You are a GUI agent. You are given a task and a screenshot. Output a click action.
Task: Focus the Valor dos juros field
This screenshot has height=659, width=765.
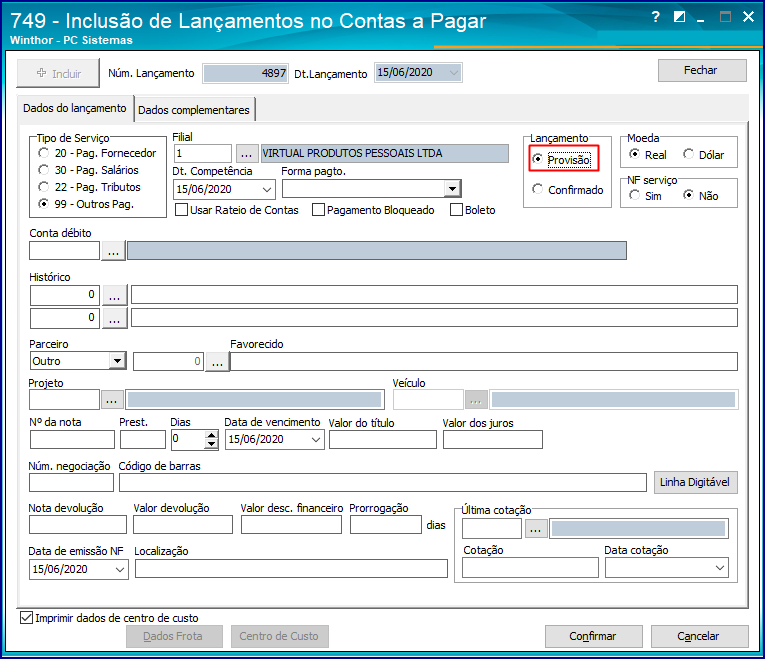point(493,439)
